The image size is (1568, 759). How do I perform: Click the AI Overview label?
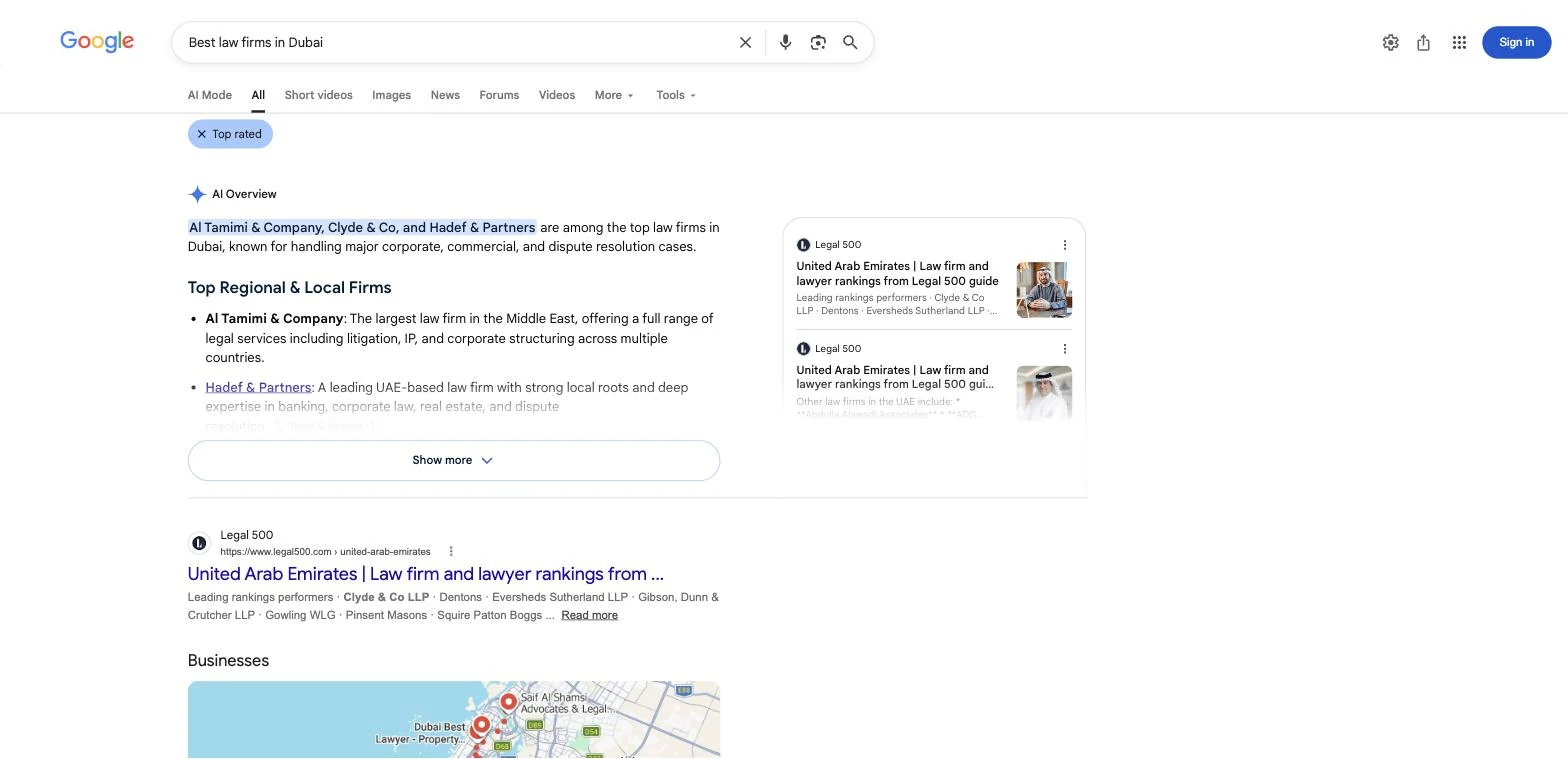click(x=244, y=194)
